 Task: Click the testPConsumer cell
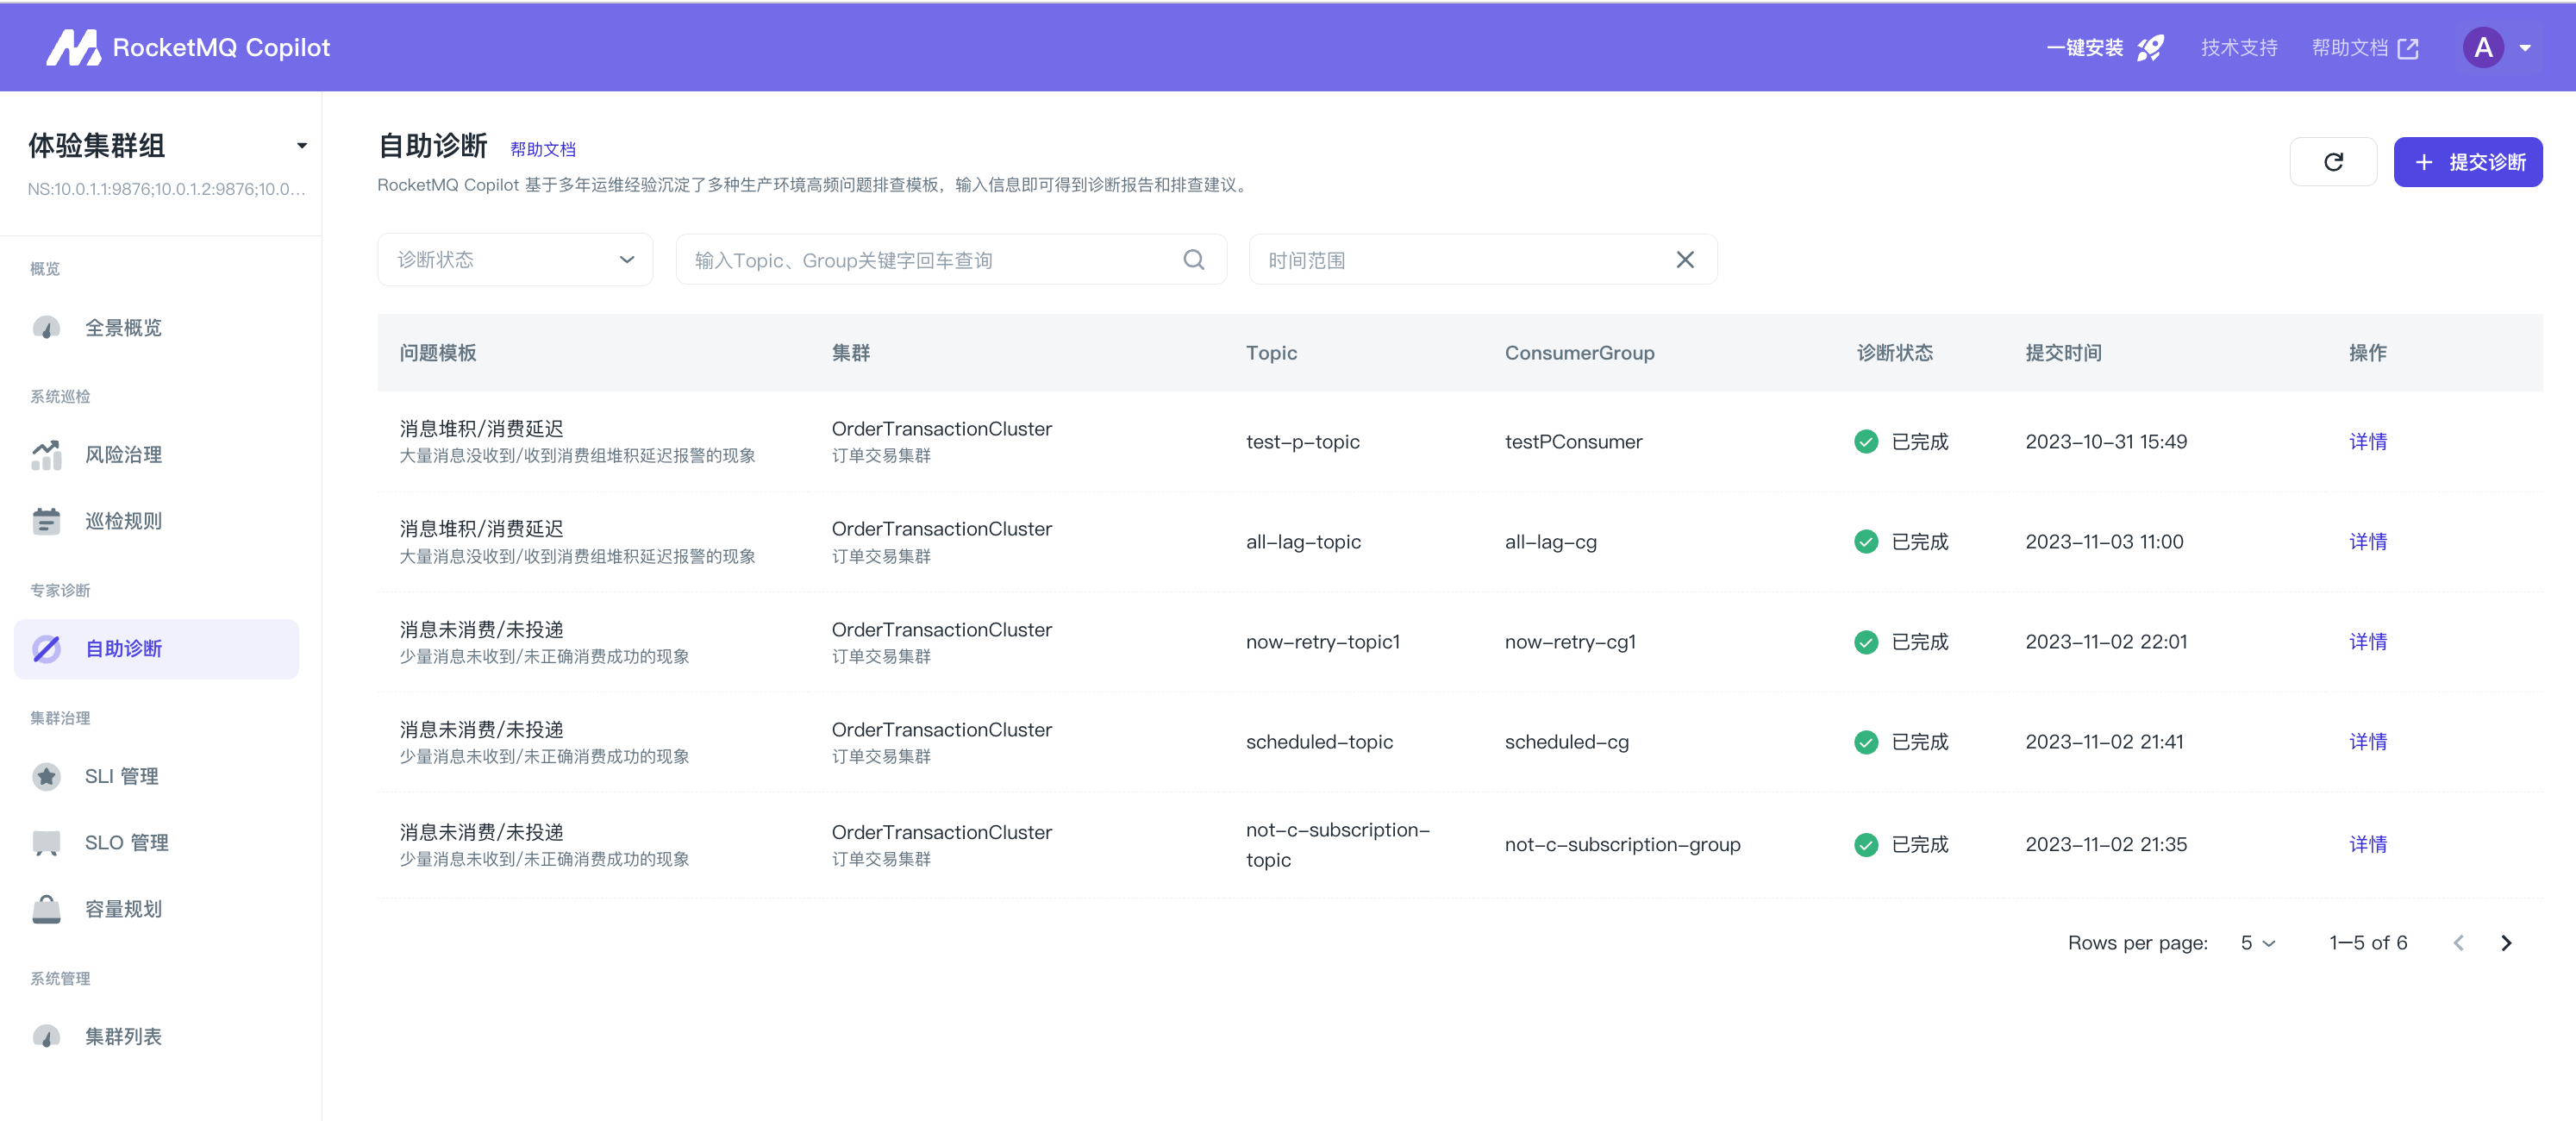[x=1573, y=442]
